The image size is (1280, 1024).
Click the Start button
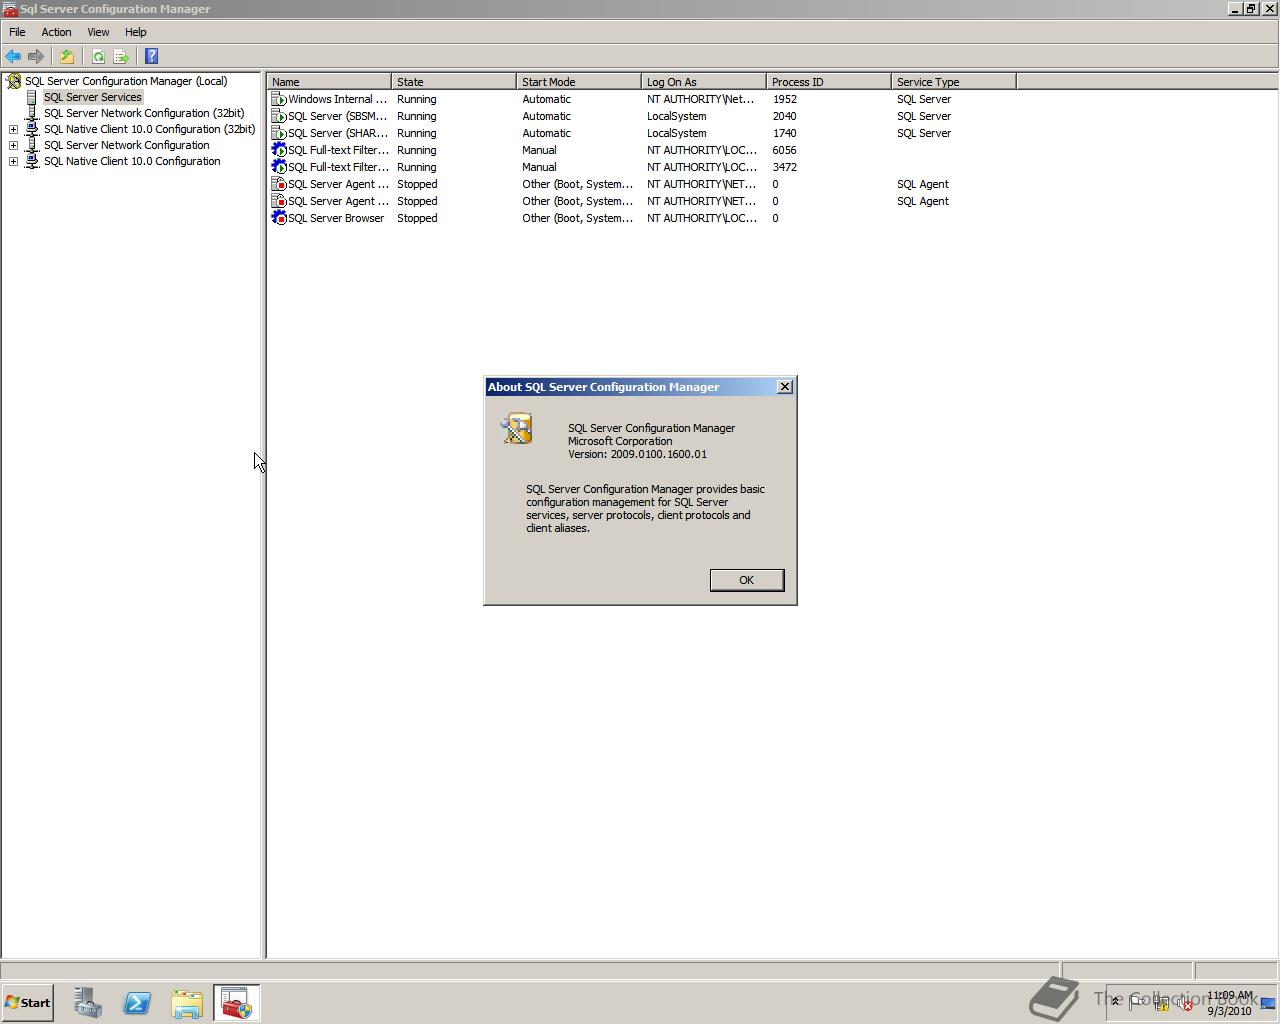(x=28, y=1003)
